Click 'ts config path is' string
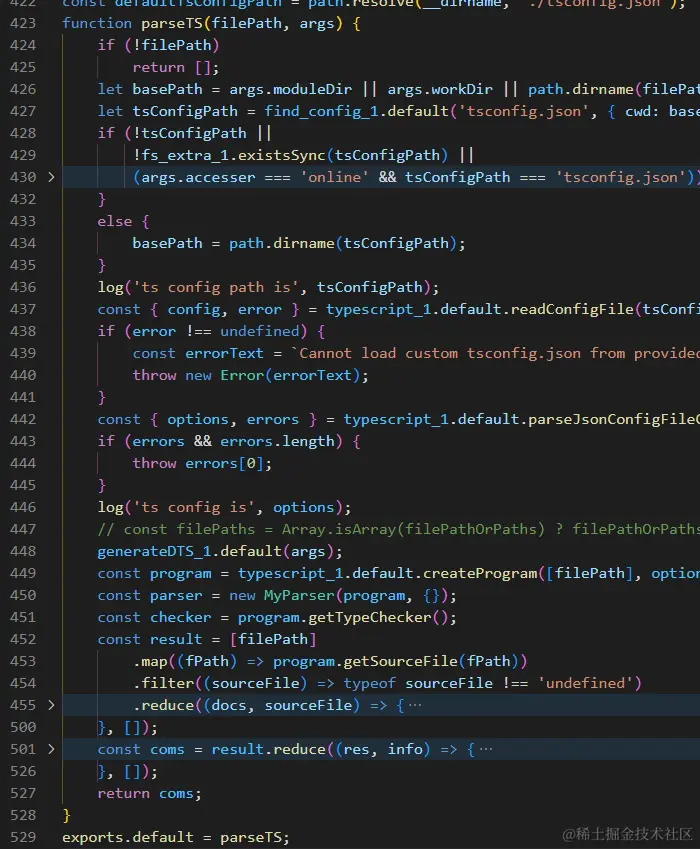 tap(215, 287)
